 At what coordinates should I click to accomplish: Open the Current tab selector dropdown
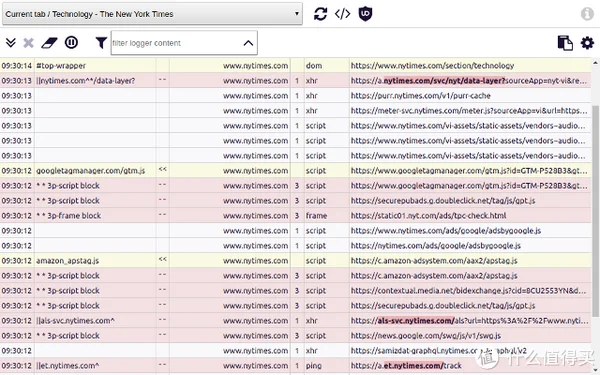[152, 14]
